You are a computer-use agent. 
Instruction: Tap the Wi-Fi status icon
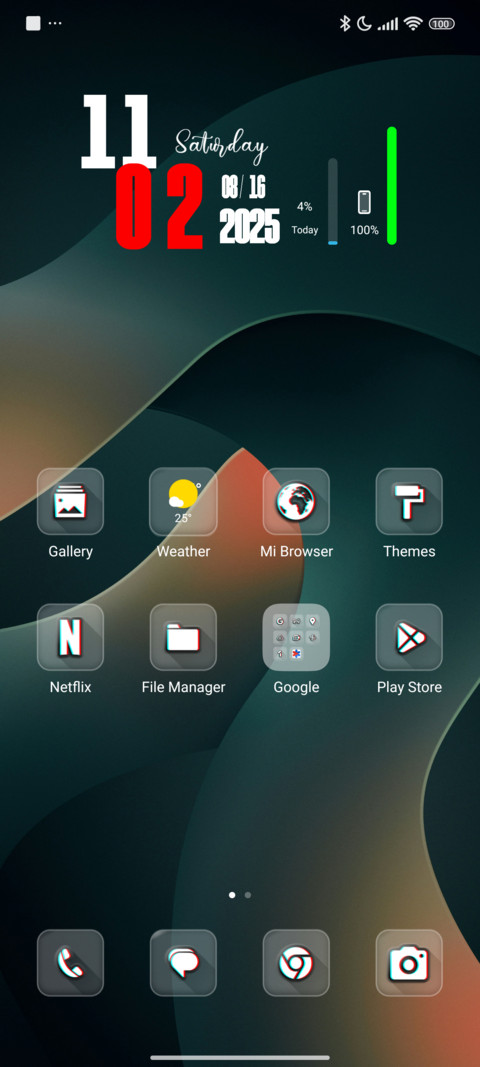click(413, 24)
